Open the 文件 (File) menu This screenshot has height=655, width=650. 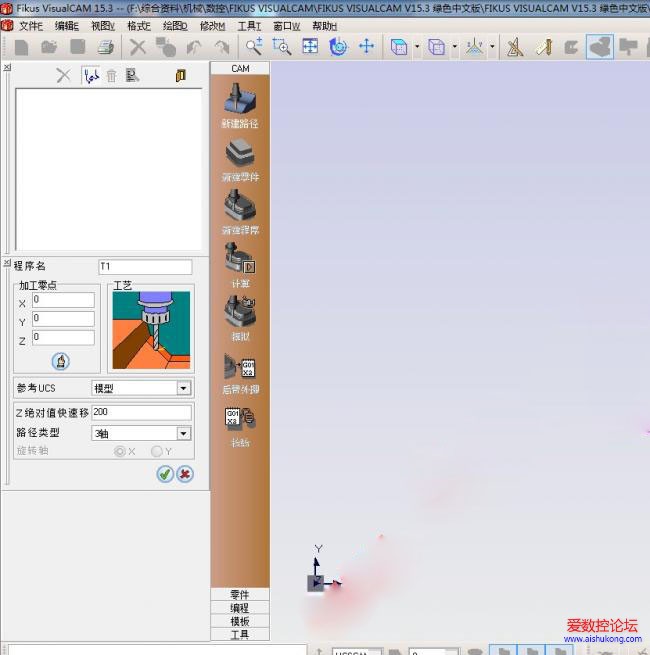[x=30, y=26]
